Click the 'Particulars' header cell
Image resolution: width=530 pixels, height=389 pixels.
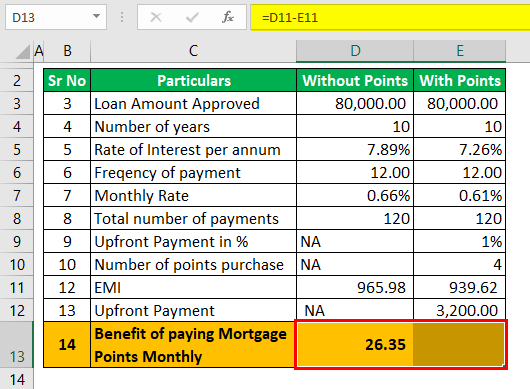tap(194, 80)
